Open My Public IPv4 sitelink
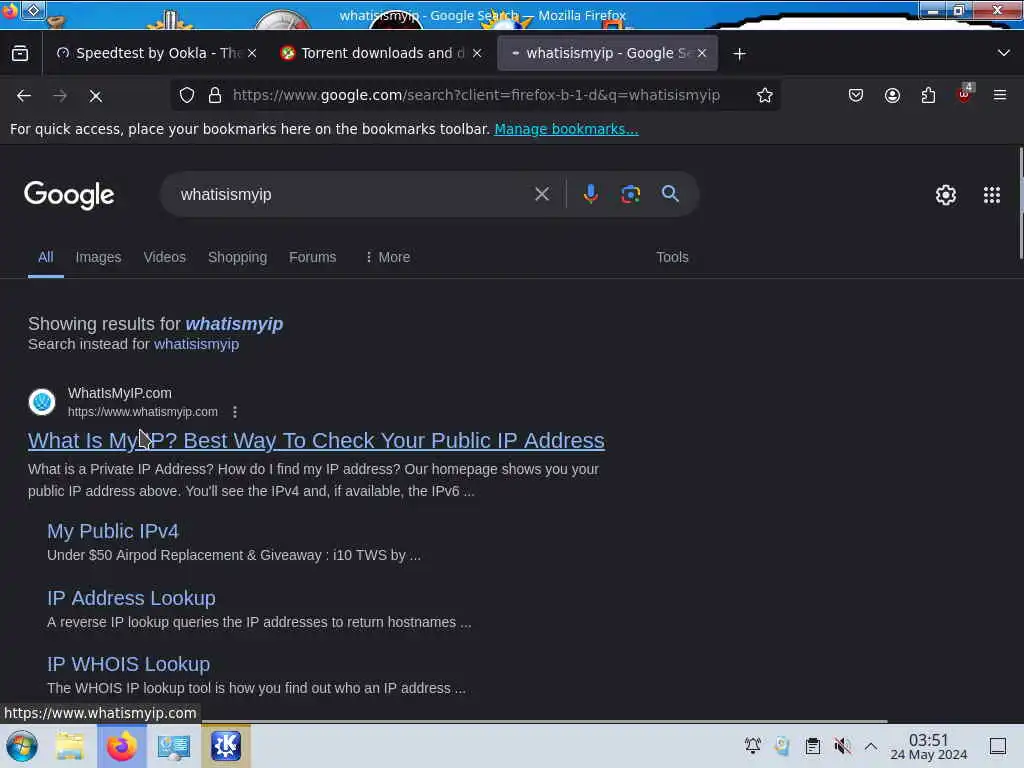This screenshot has height=768, width=1024. pos(112,532)
